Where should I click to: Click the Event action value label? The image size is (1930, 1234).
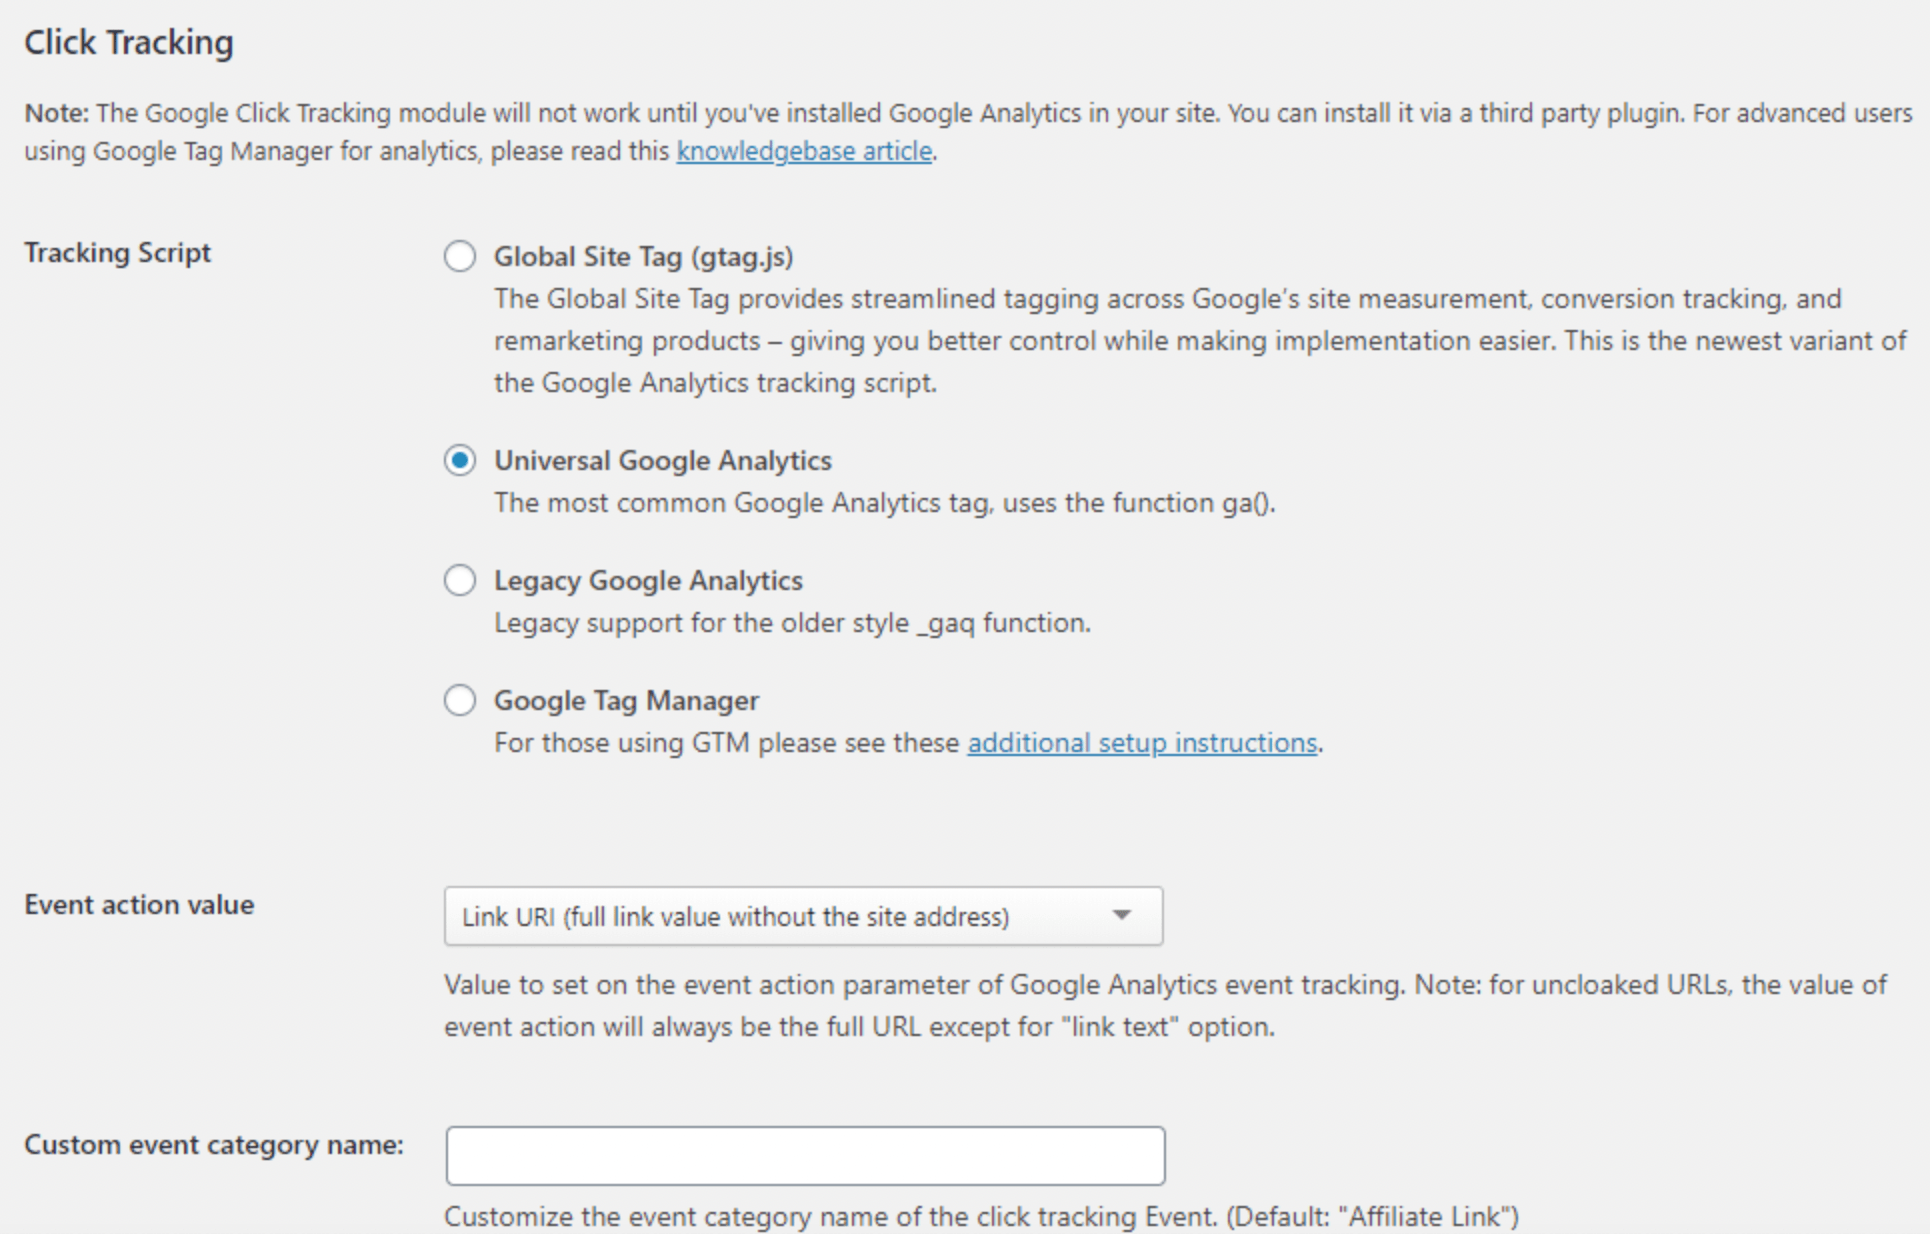point(139,905)
